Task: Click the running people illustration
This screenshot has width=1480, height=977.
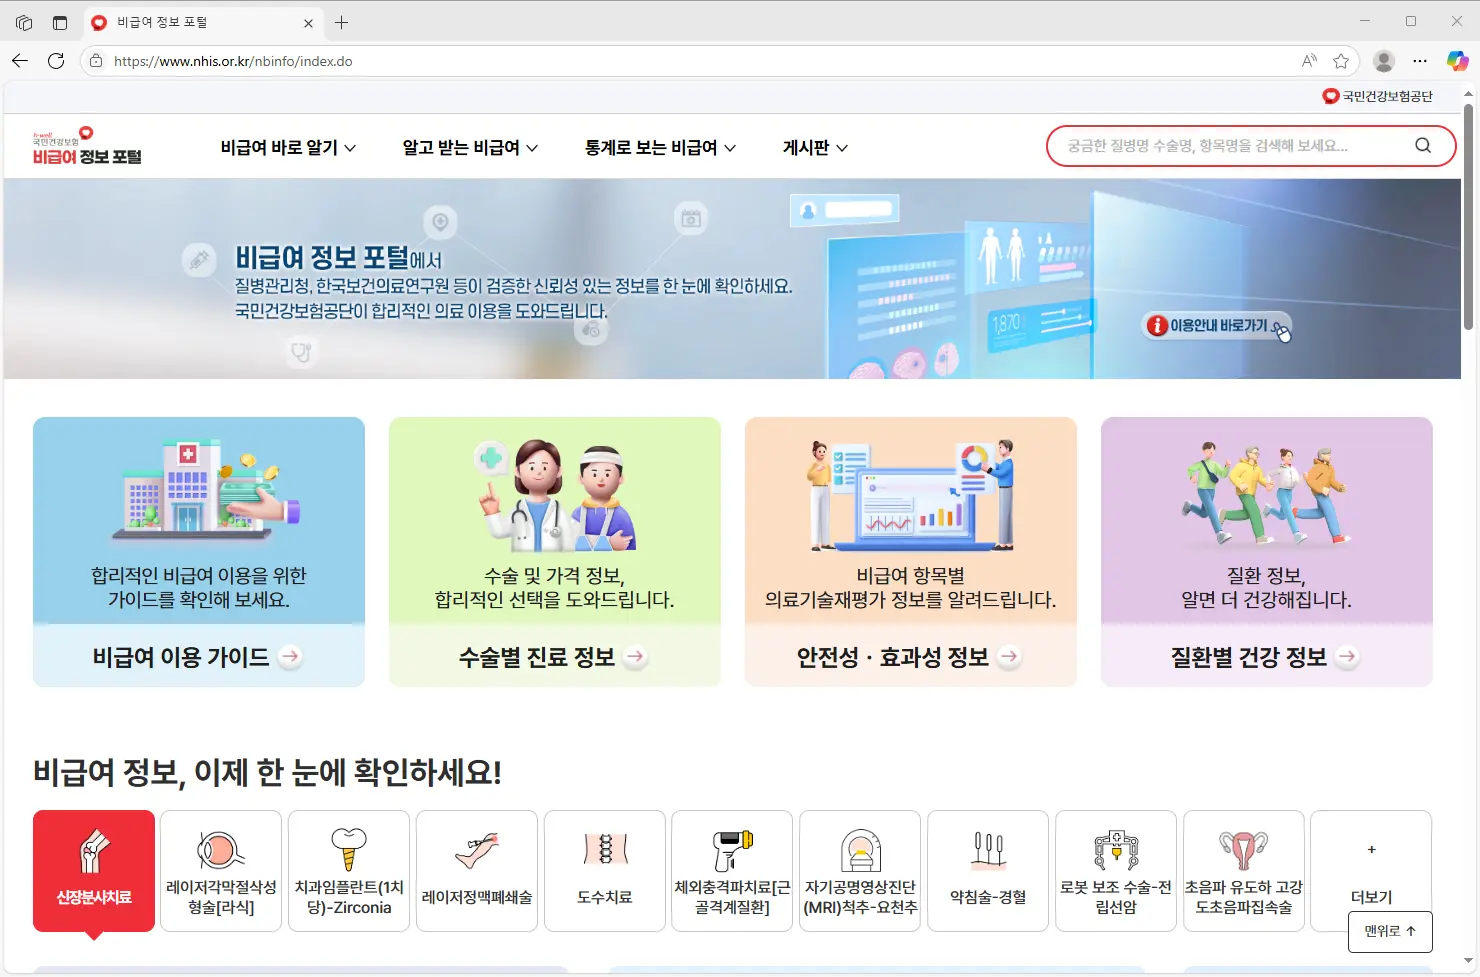Action: (x=1266, y=495)
